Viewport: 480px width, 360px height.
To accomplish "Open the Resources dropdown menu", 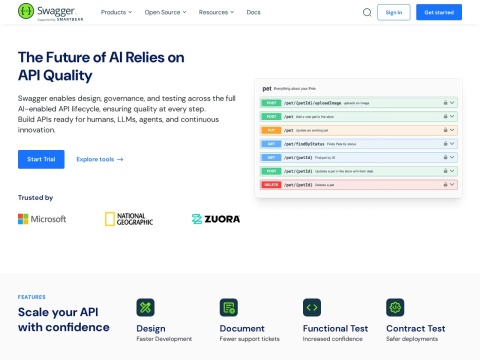I will (x=216, y=12).
